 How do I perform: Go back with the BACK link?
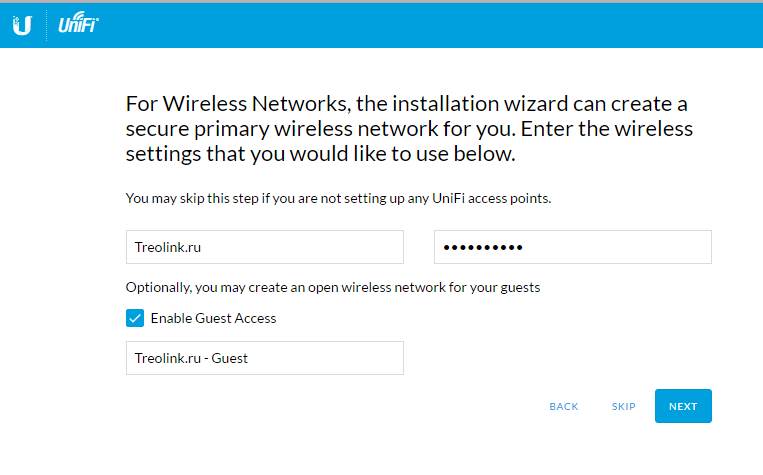(x=563, y=406)
